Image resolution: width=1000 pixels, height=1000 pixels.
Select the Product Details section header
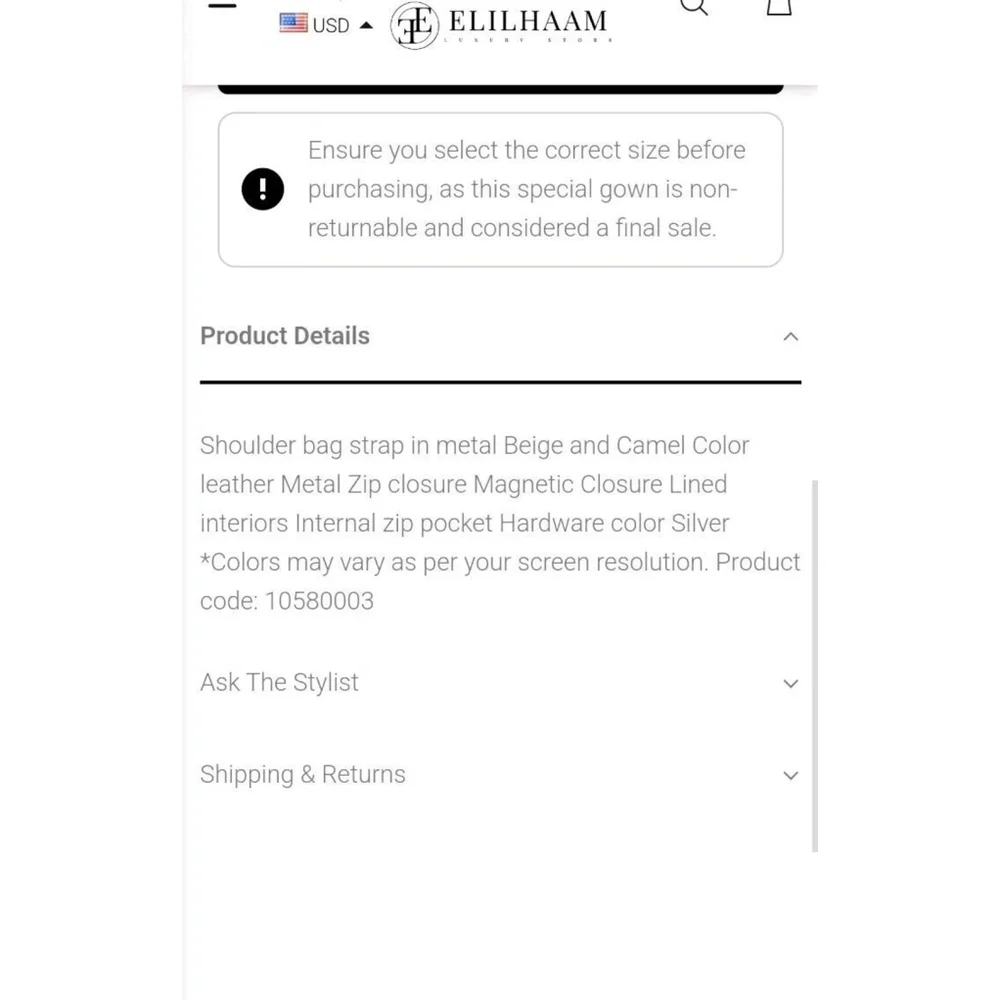(501, 336)
